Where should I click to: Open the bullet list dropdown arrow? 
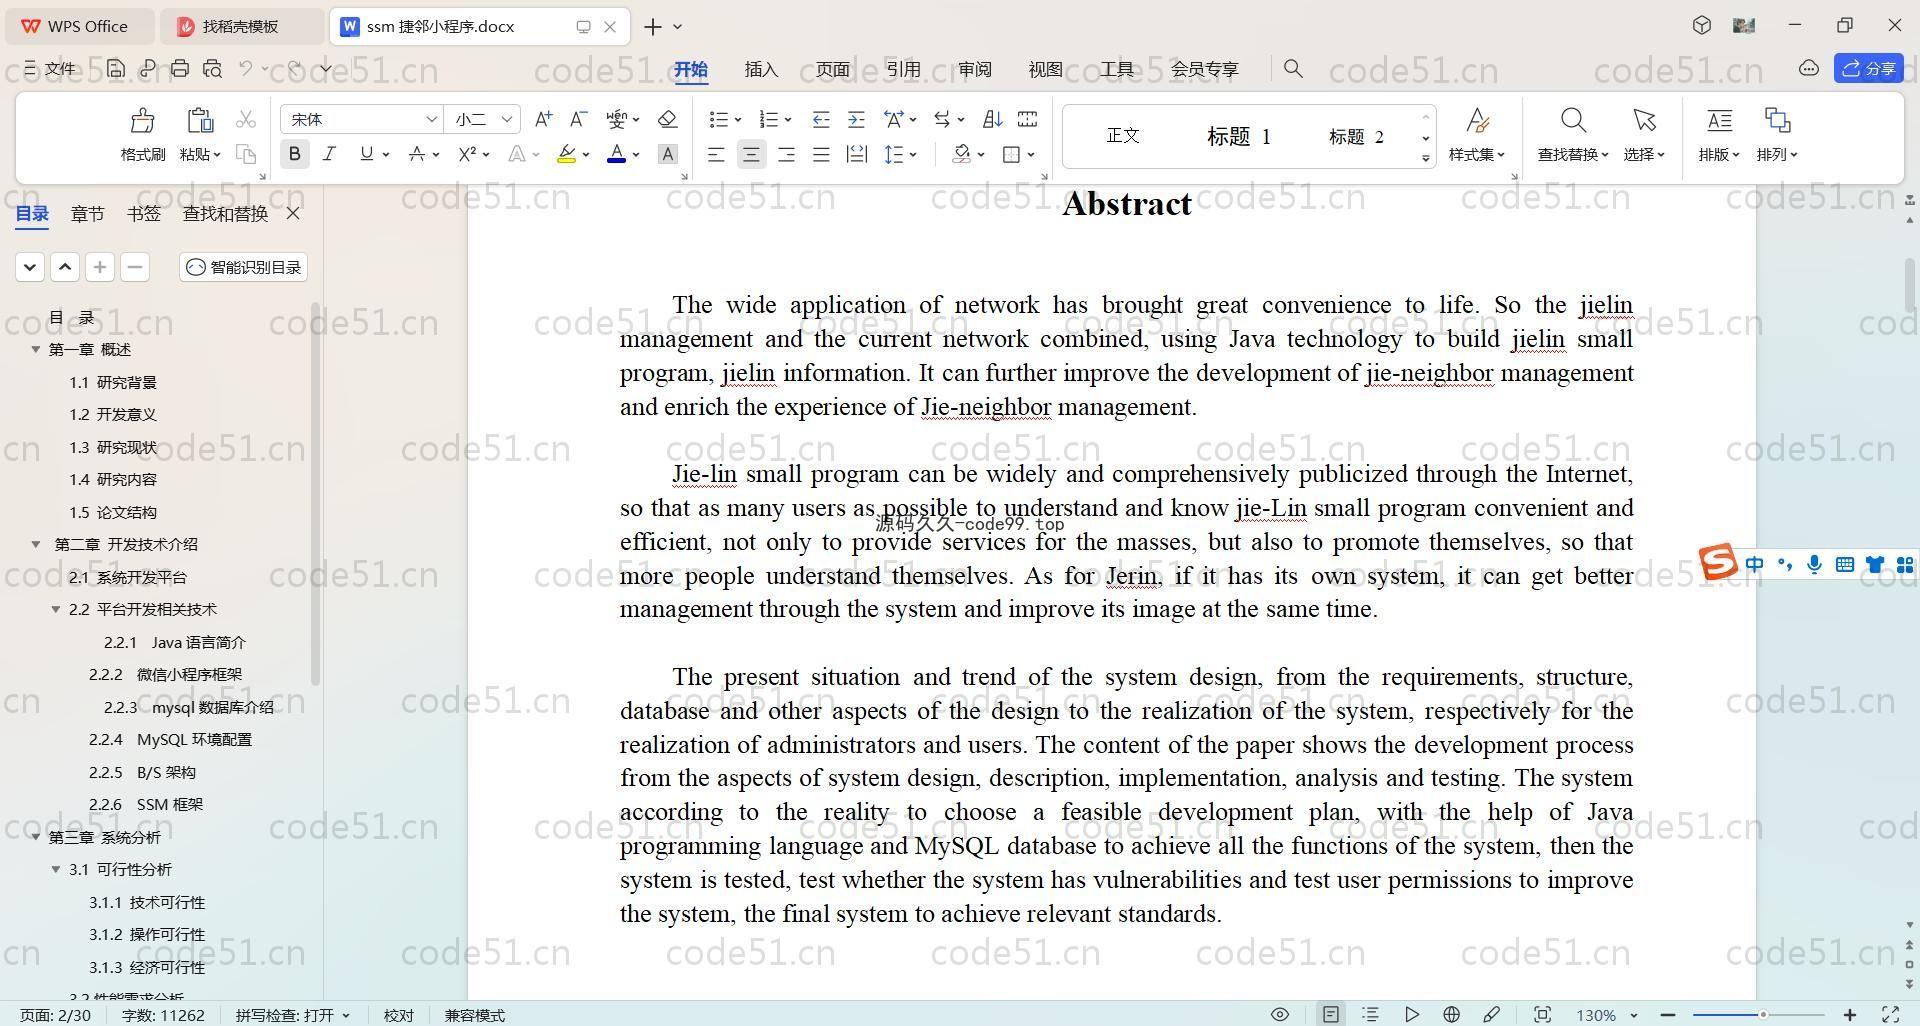point(738,119)
